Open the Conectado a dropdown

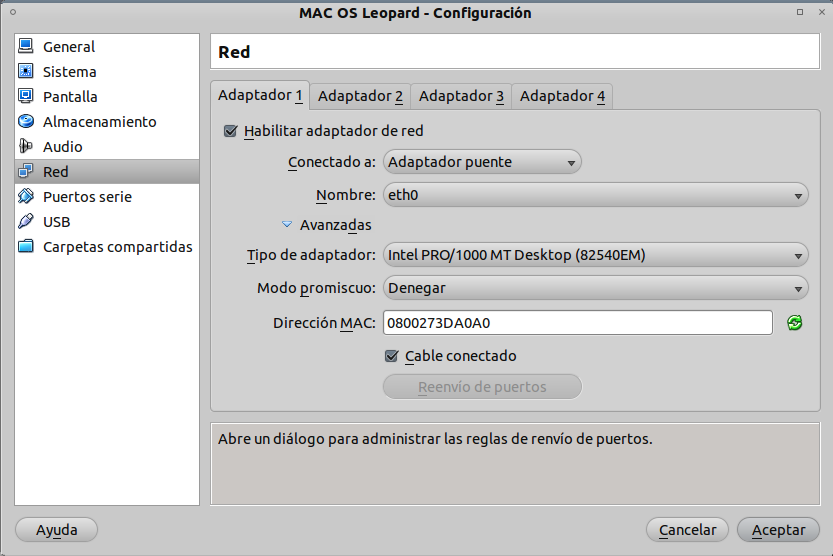[482, 162]
